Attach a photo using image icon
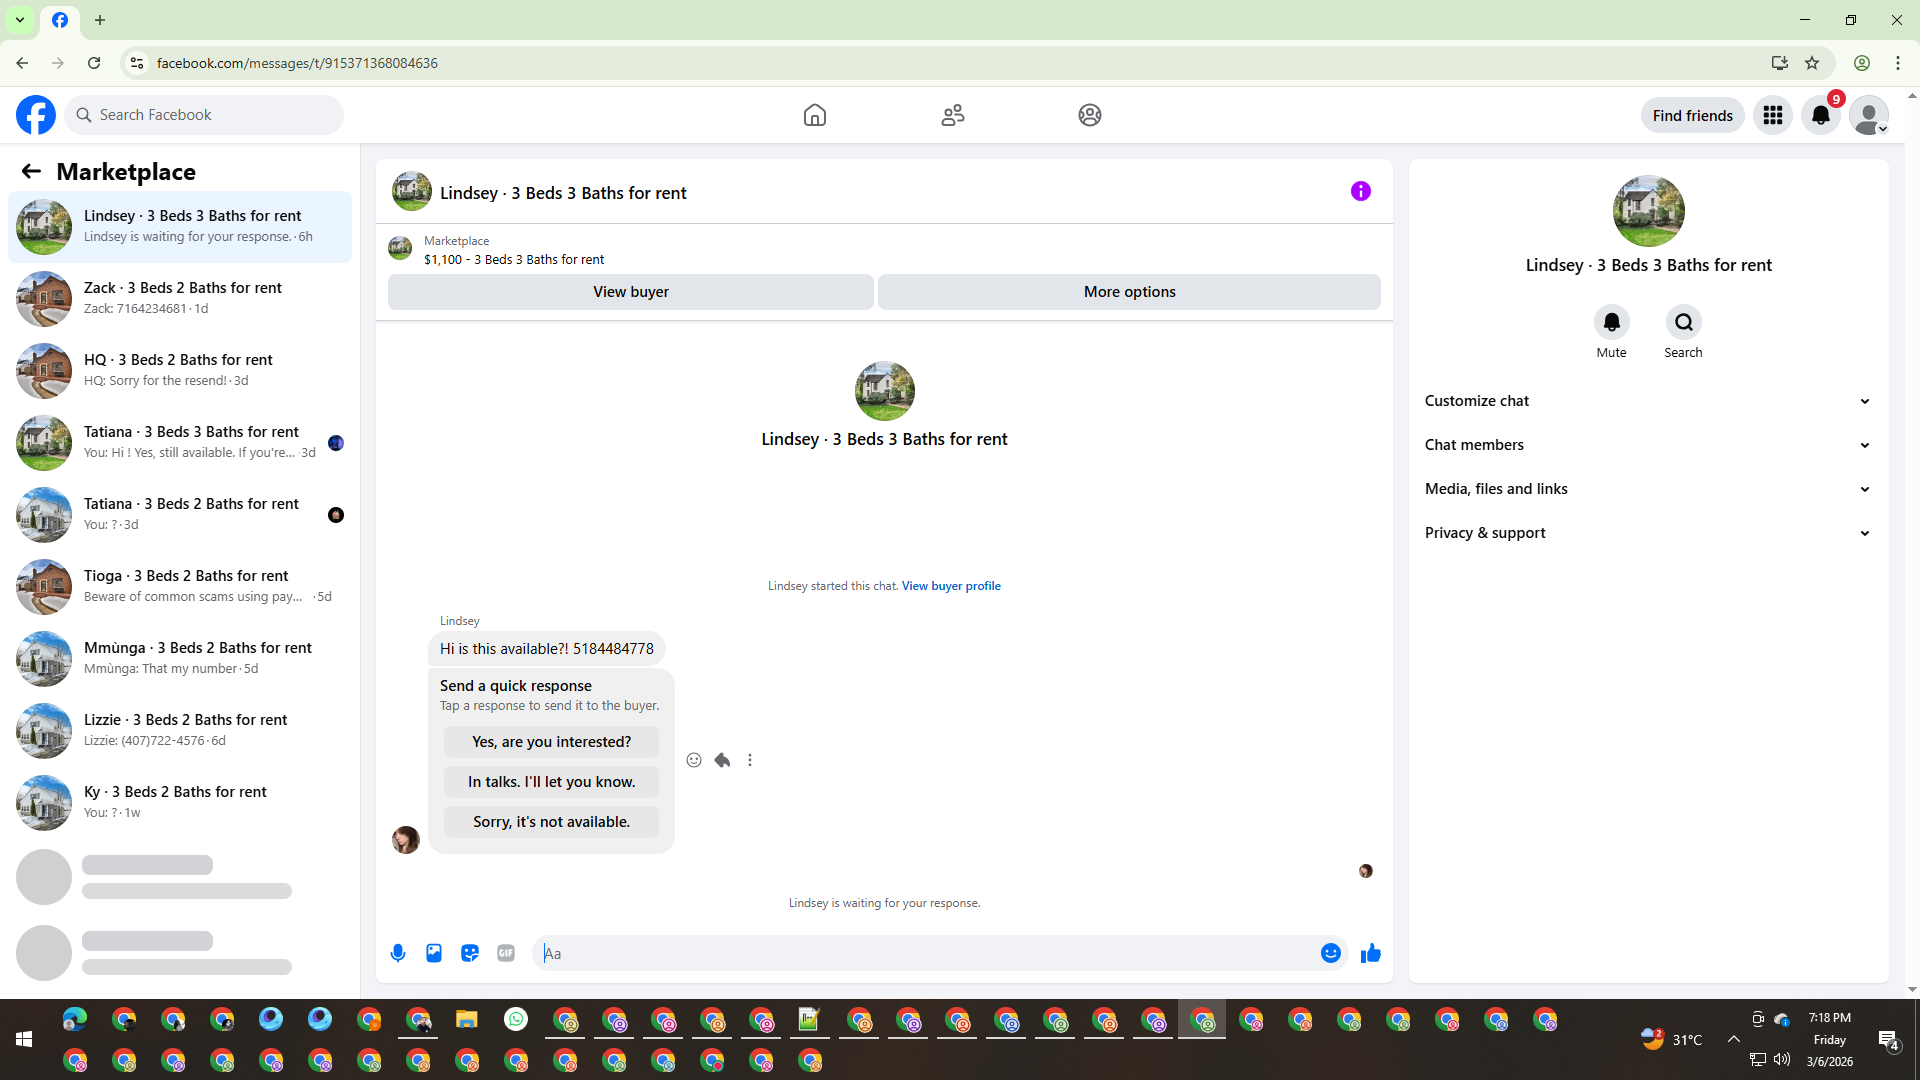This screenshot has width=1920, height=1080. (x=434, y=953)
